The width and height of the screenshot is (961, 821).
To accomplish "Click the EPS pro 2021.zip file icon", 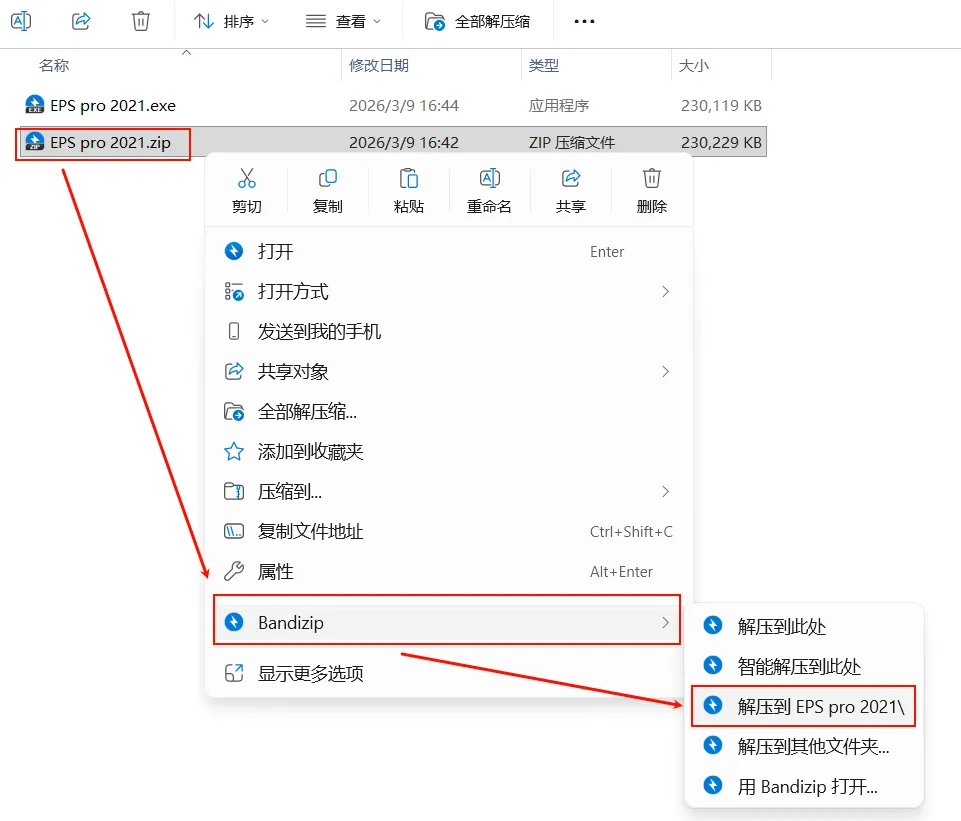I will click(x=34, y=142).
